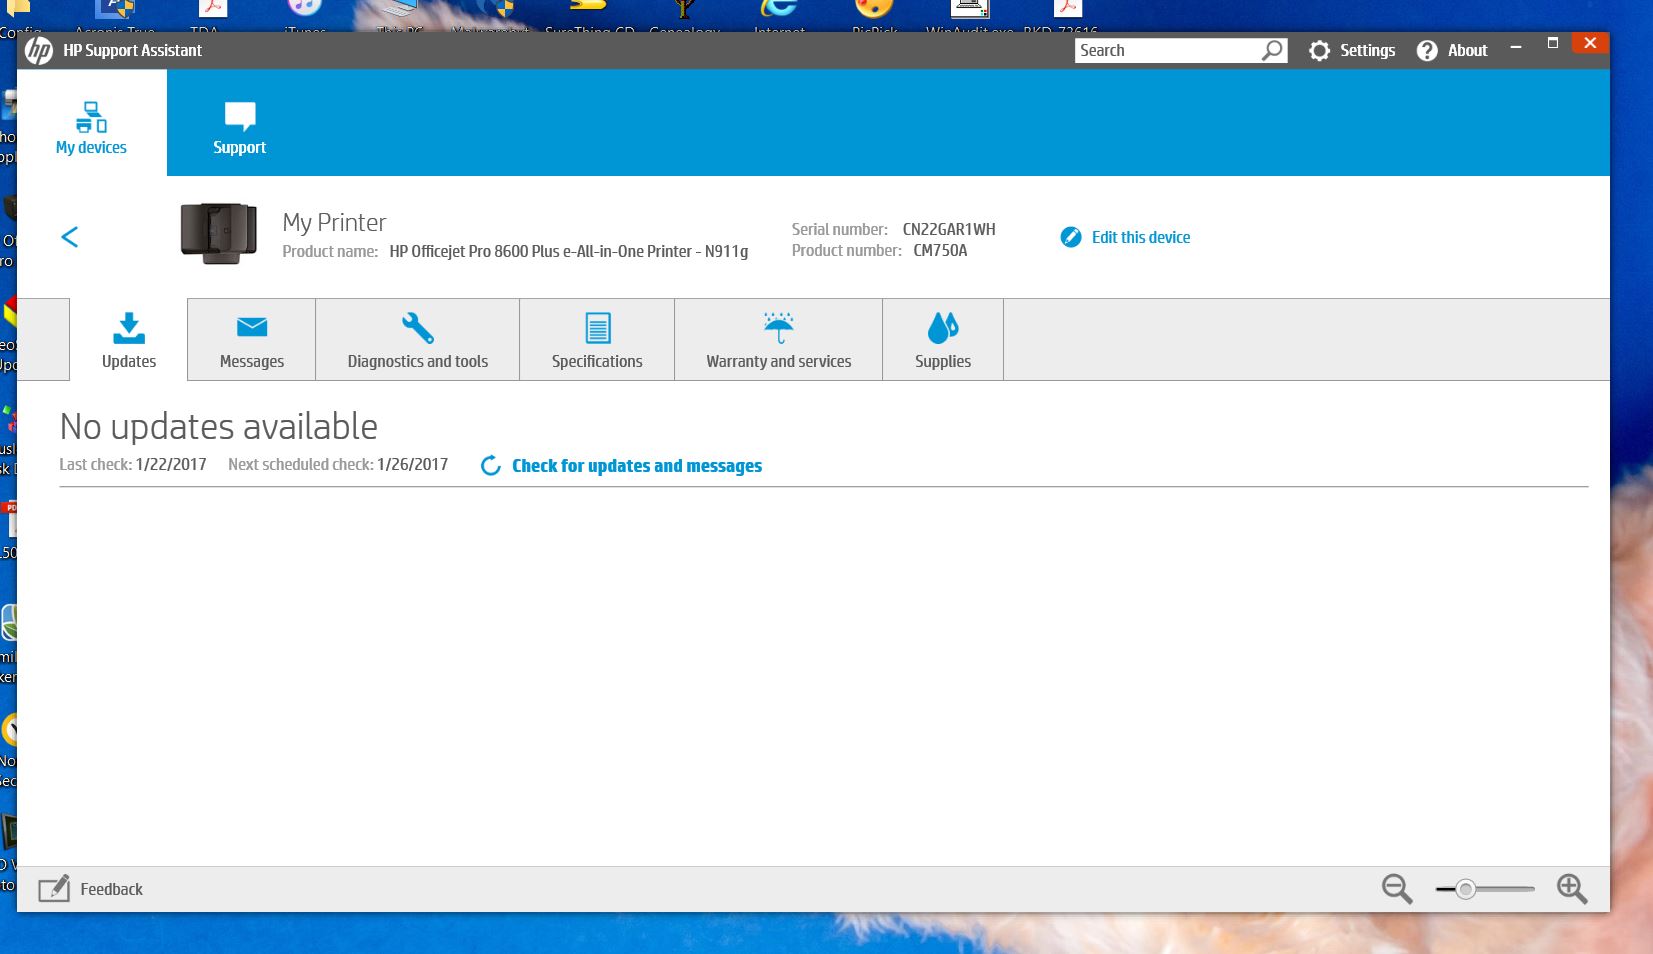Select the Supplies tab
Viewport: 1653px width, 954px height.
942,340
